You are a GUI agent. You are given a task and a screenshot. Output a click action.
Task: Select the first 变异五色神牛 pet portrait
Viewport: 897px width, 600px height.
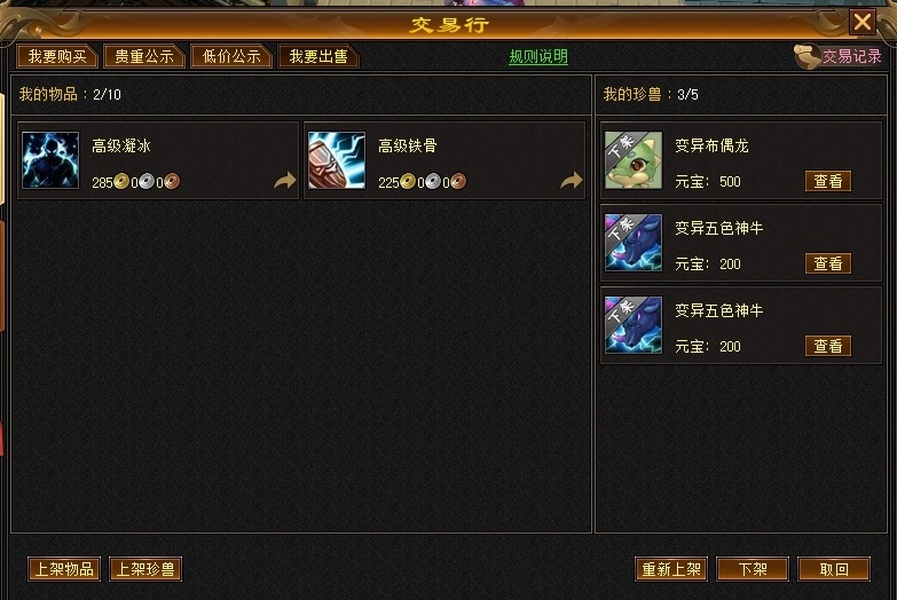pos(634,243)
